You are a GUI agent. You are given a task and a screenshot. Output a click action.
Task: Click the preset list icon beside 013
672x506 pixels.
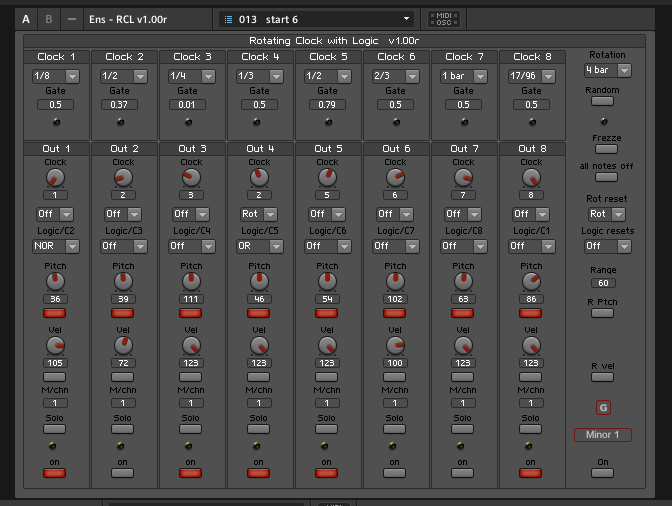pyautogui.click(x=228, y=19)
